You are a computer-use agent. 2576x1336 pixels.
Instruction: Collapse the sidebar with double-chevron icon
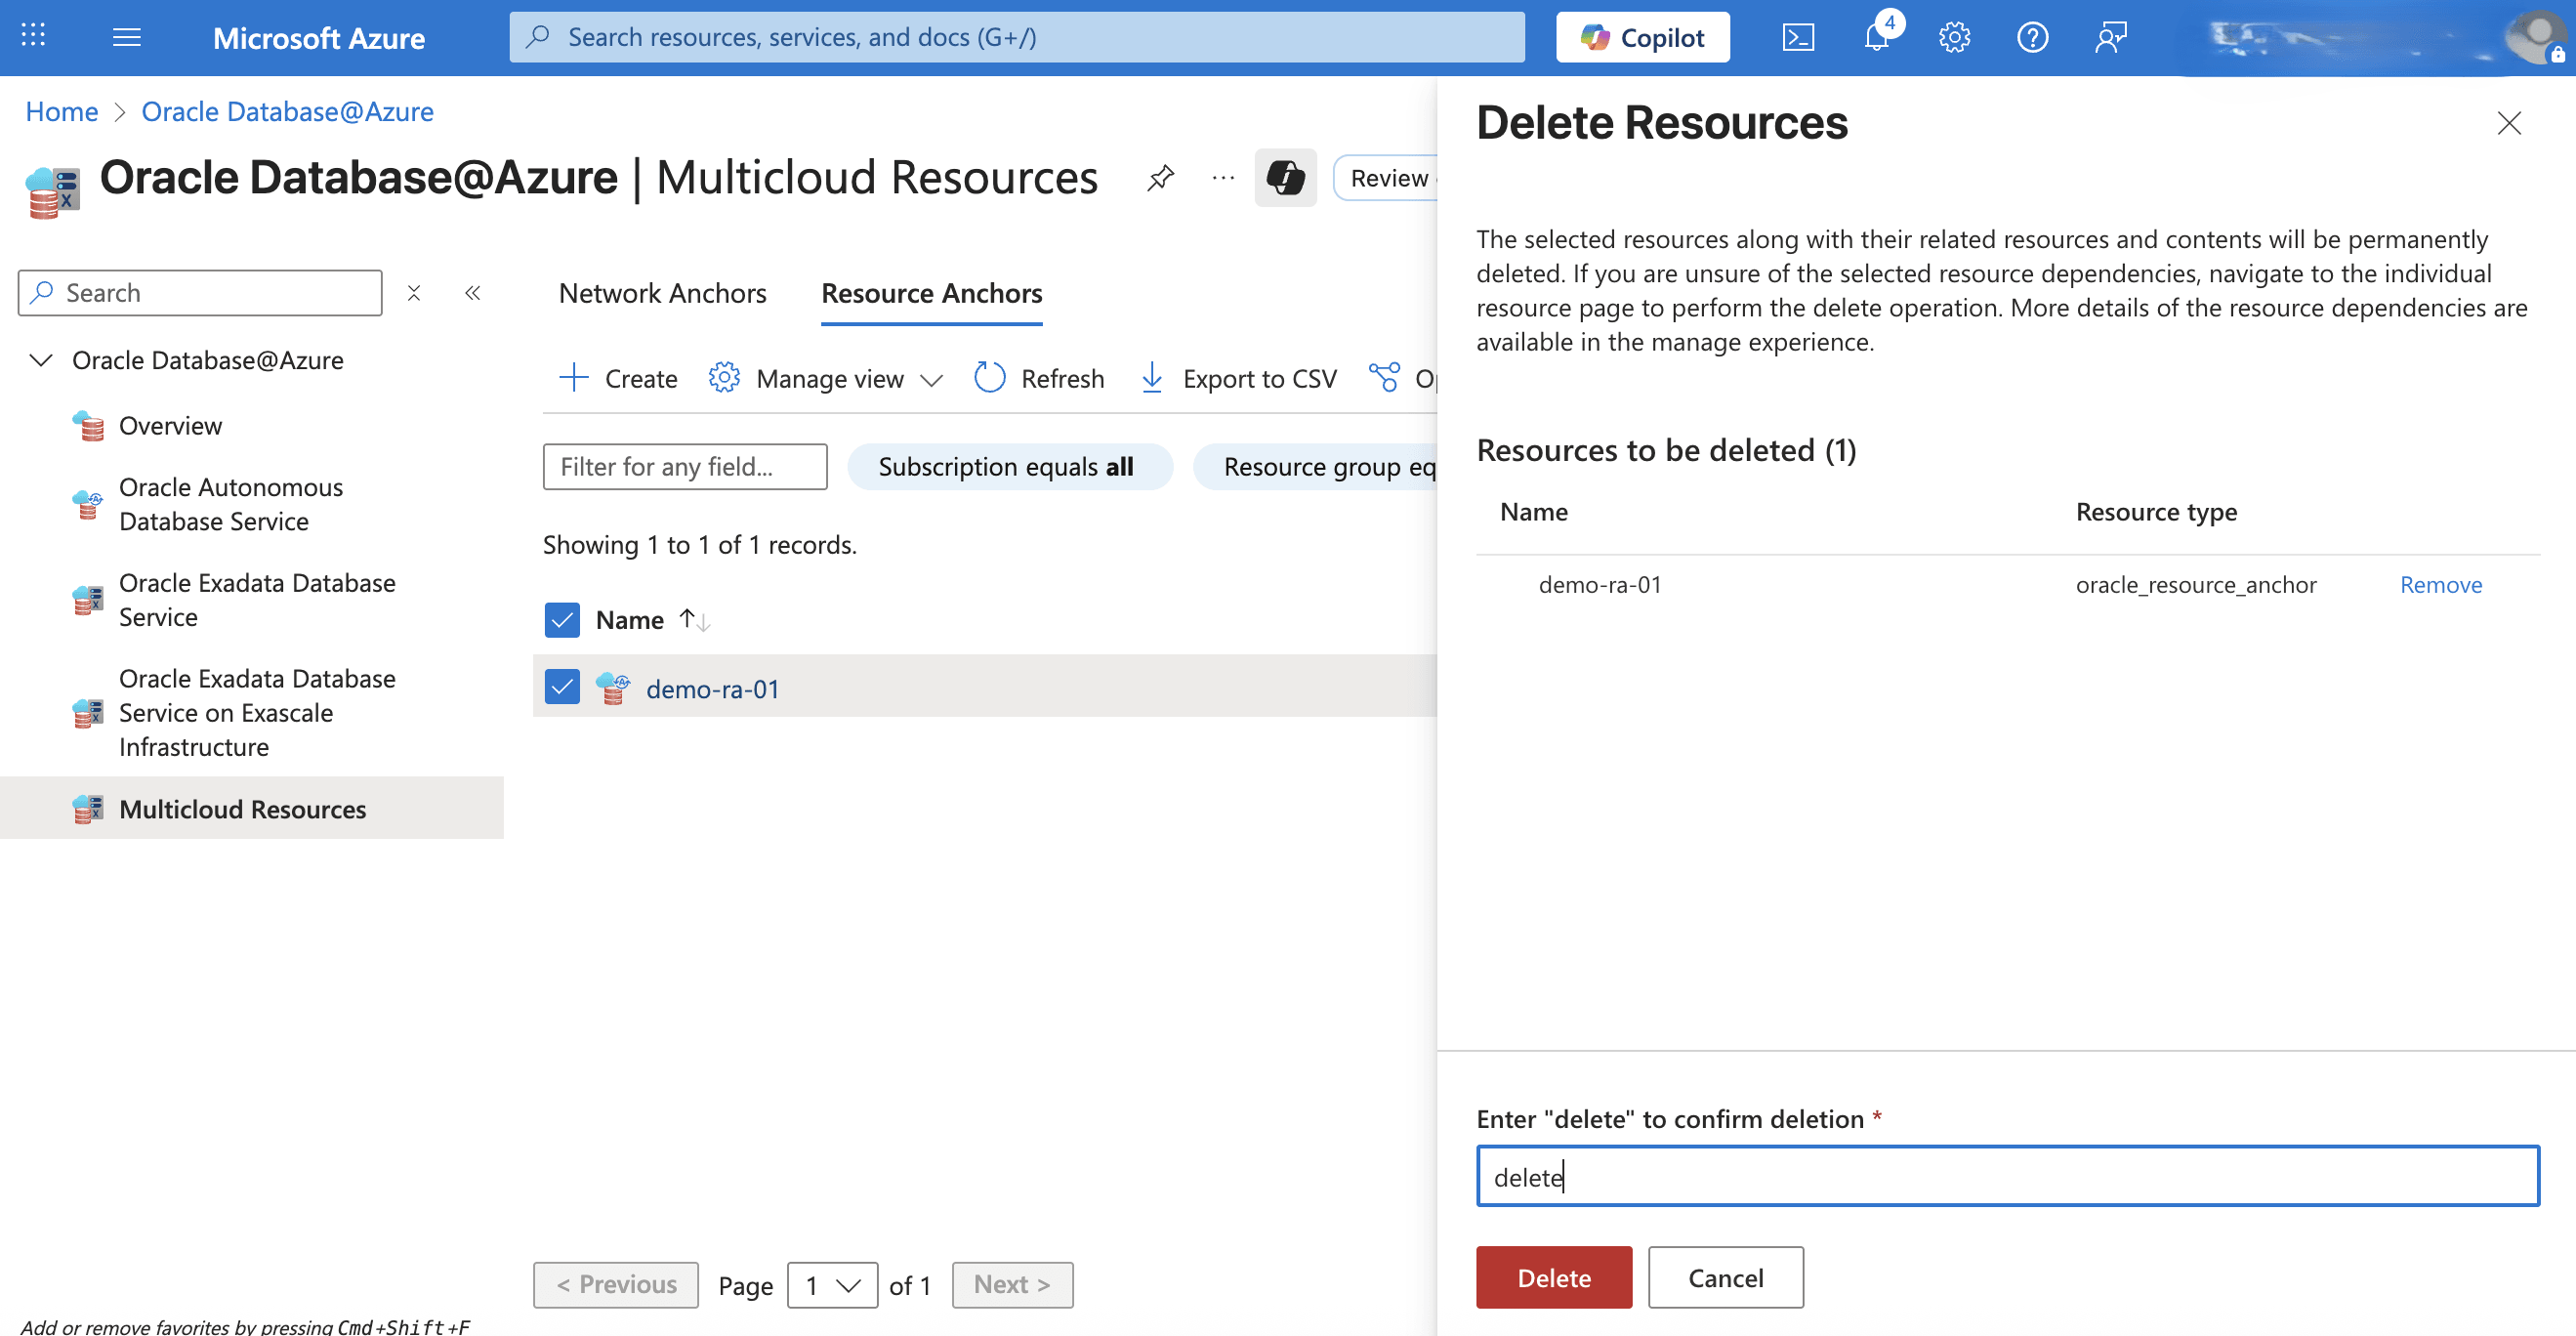(x=473, y=293)
